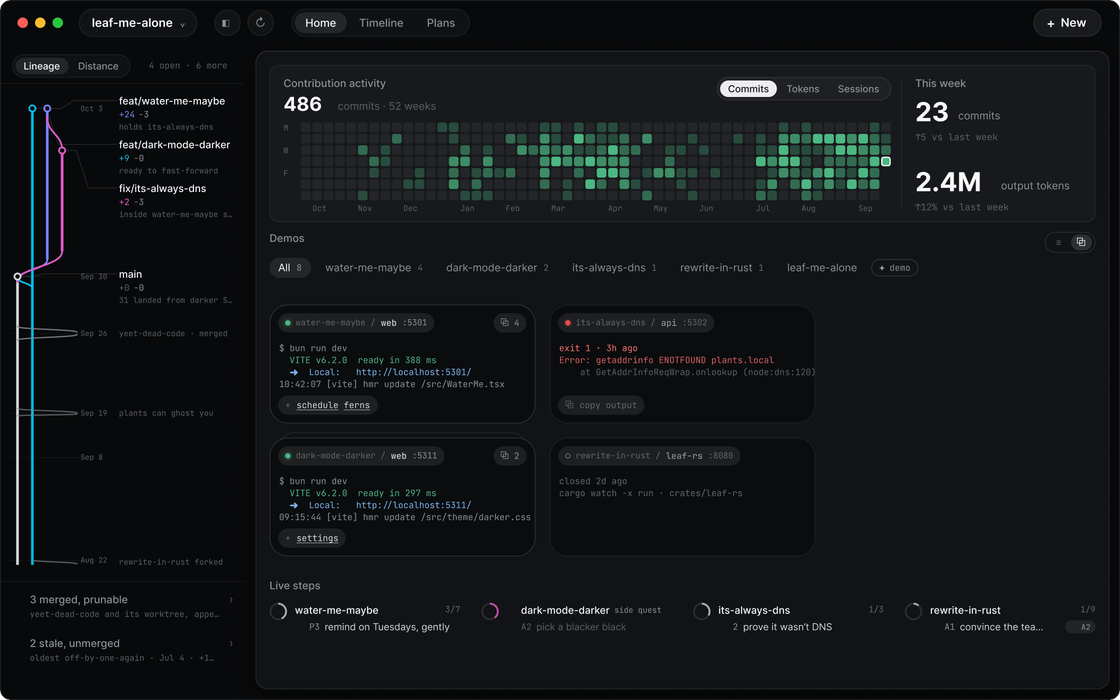Click the + New button
Viewport: 1120px width, 700px height.
tap(1066, 23)
